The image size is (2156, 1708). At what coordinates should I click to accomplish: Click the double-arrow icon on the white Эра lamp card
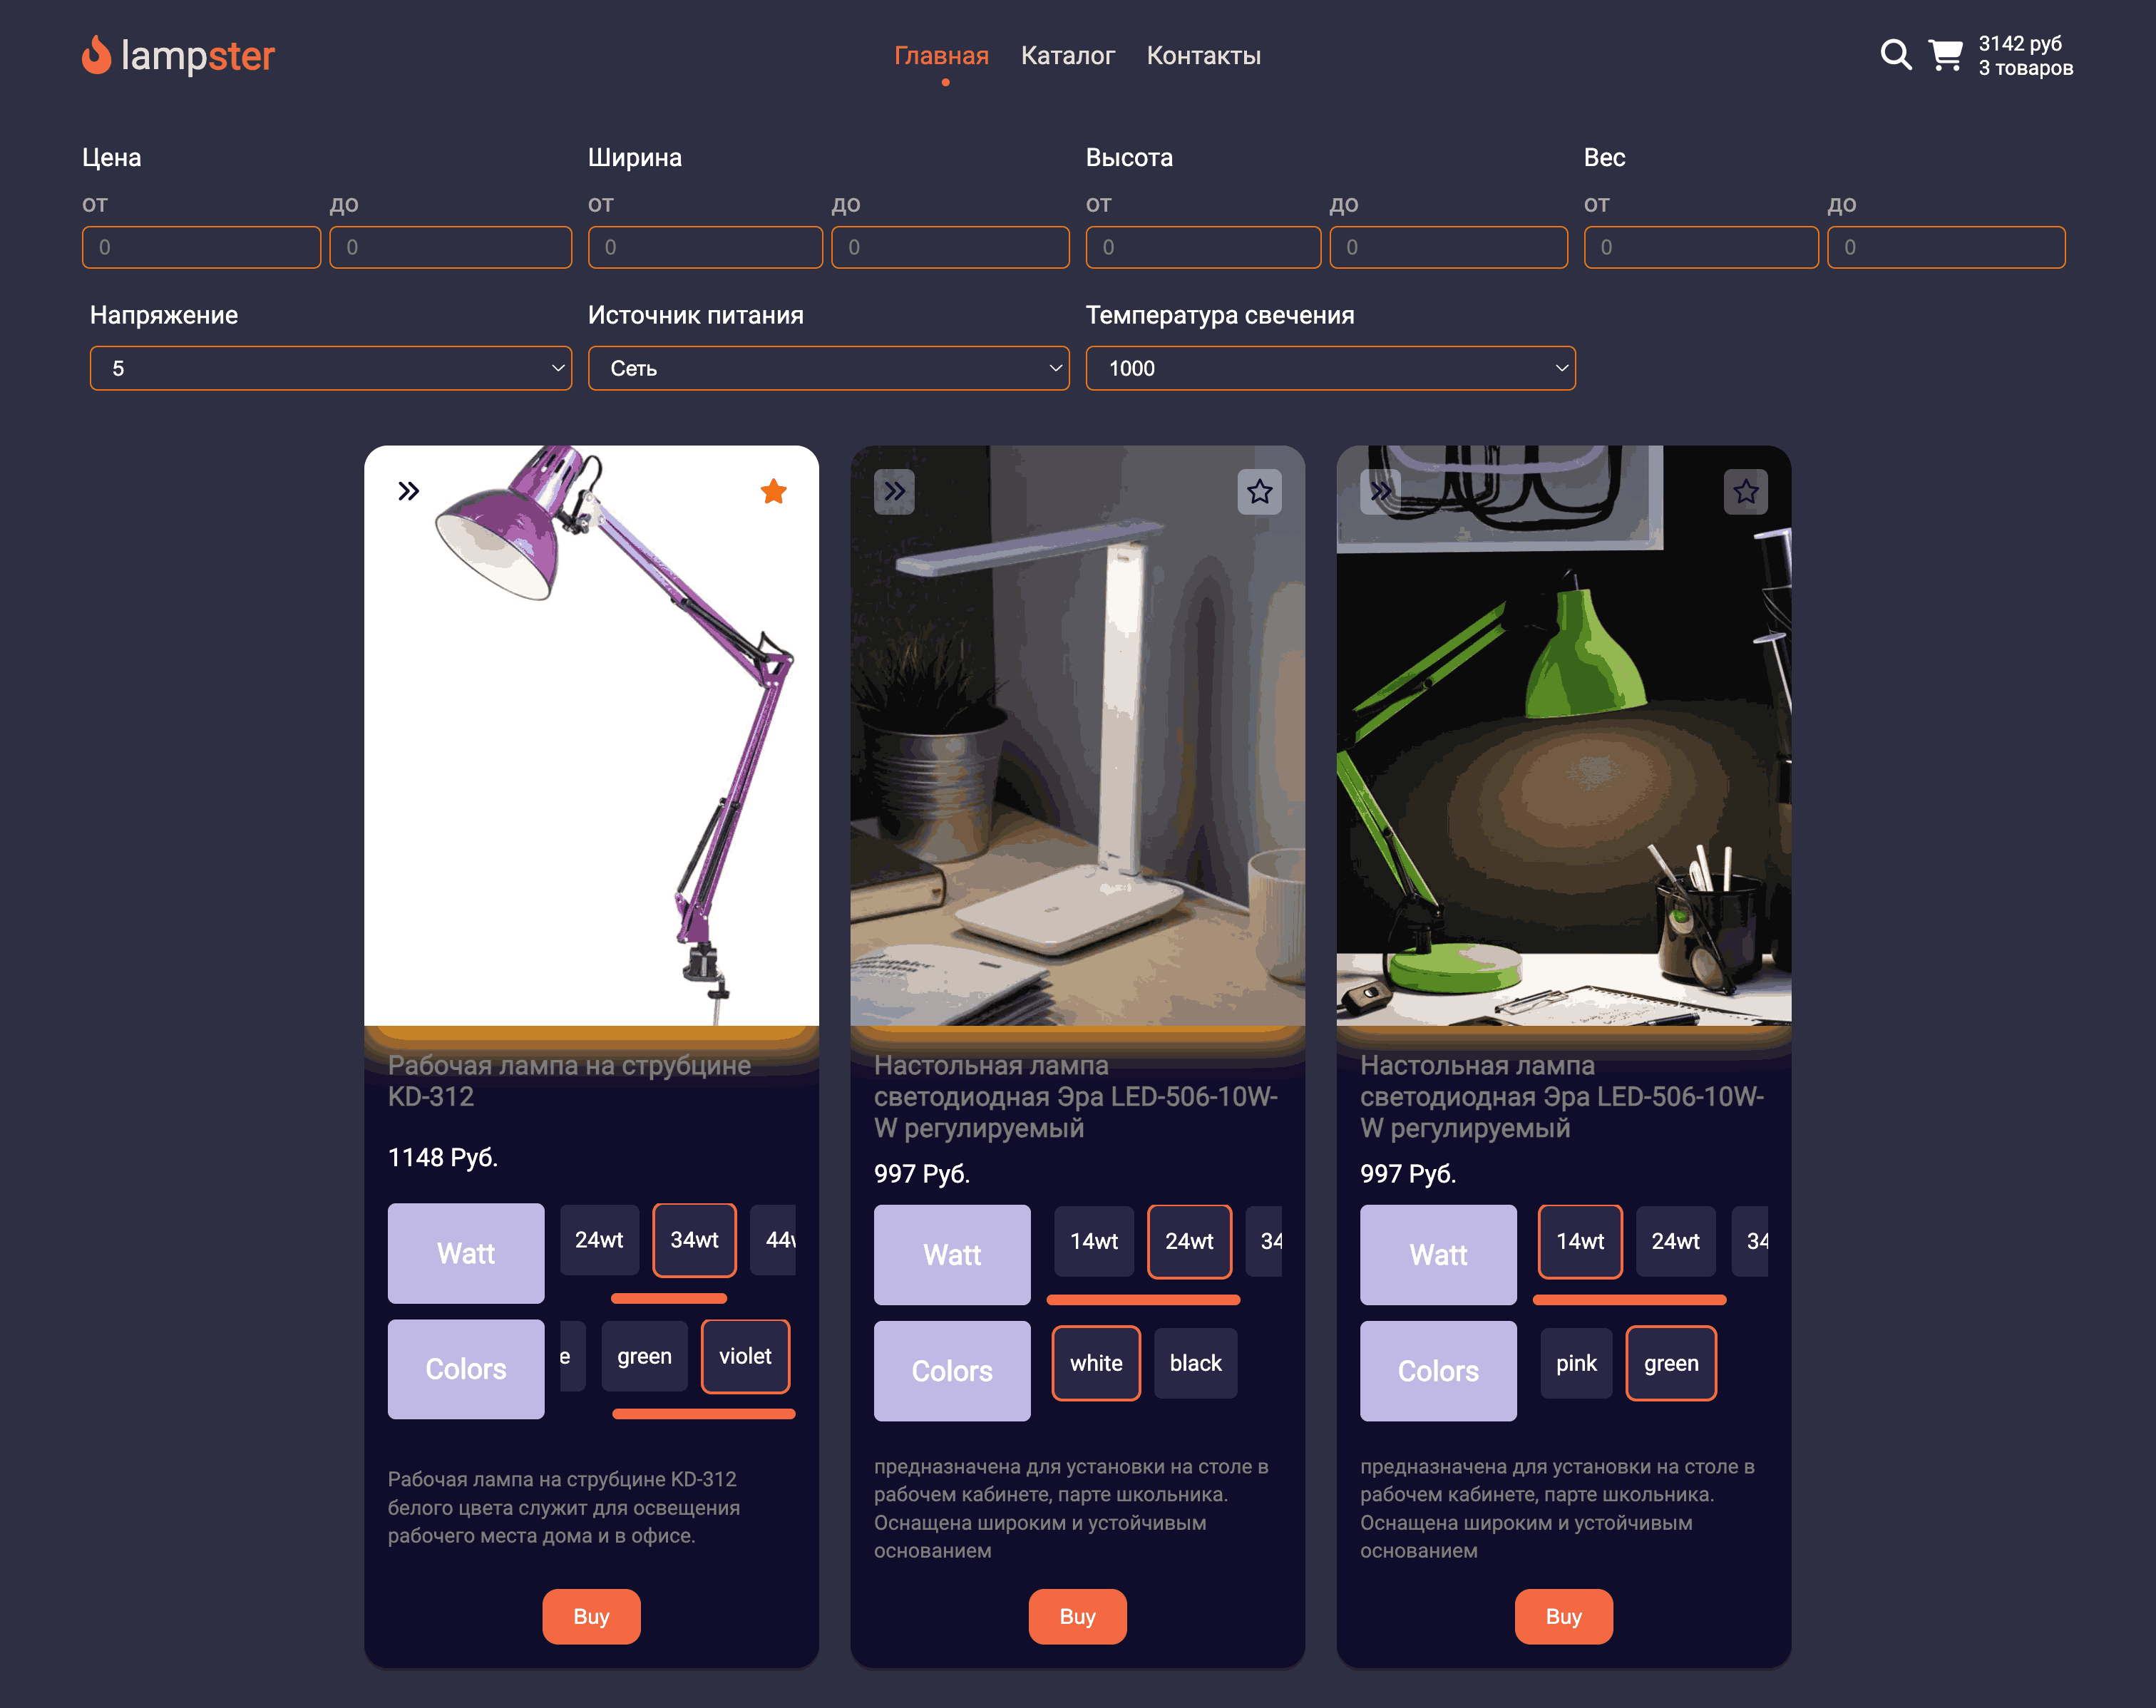point(894,491)
